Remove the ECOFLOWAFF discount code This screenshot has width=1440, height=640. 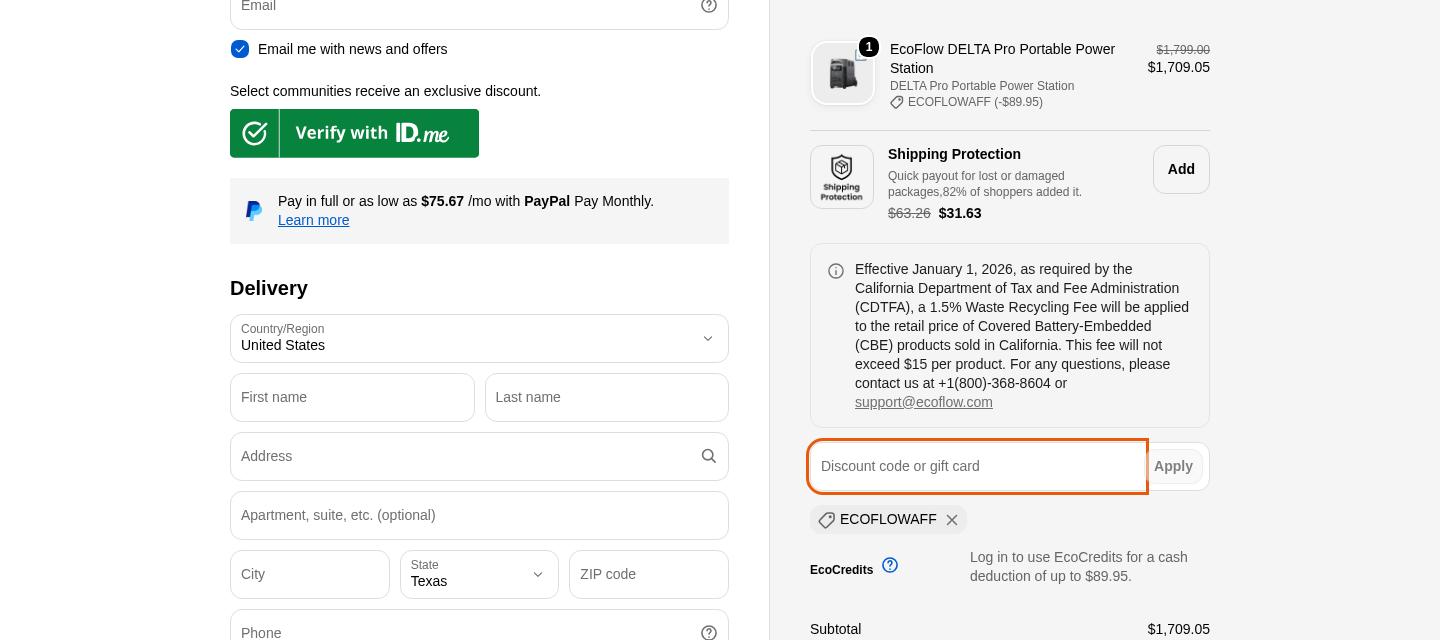(x=952, y=520)
